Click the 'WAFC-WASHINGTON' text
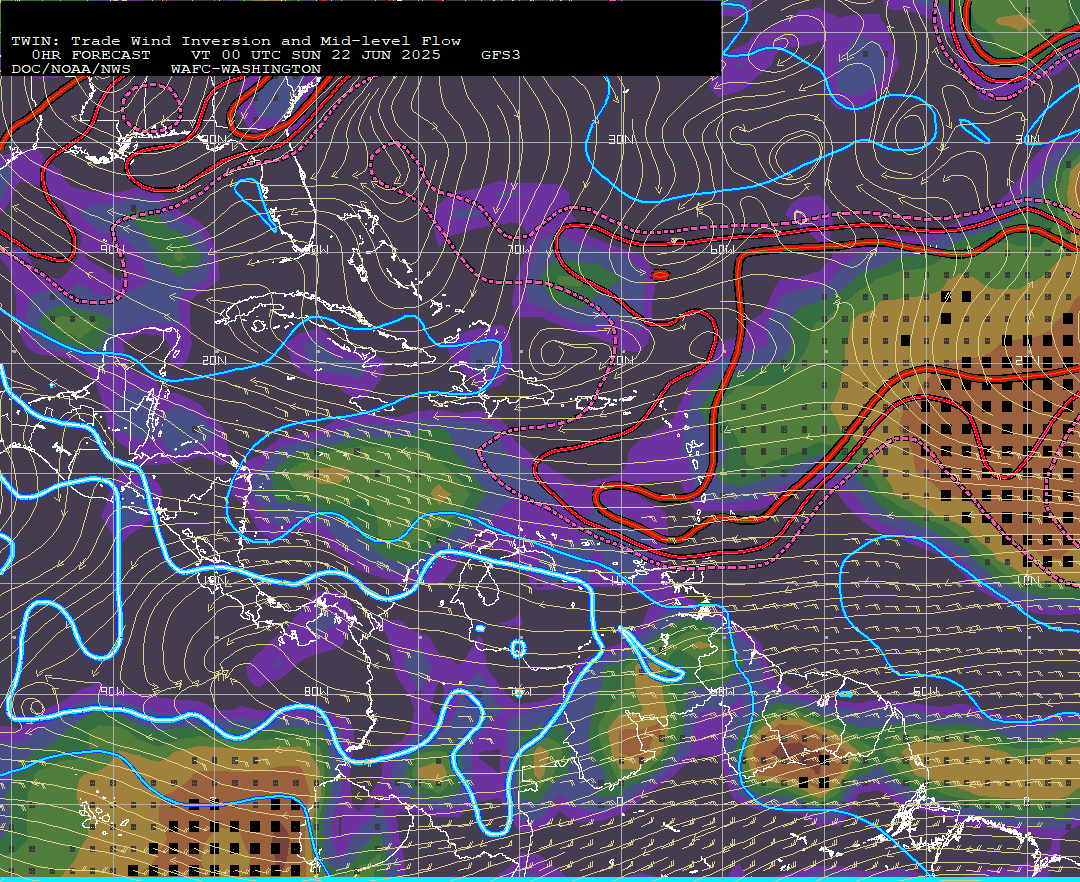 (246, 70)
